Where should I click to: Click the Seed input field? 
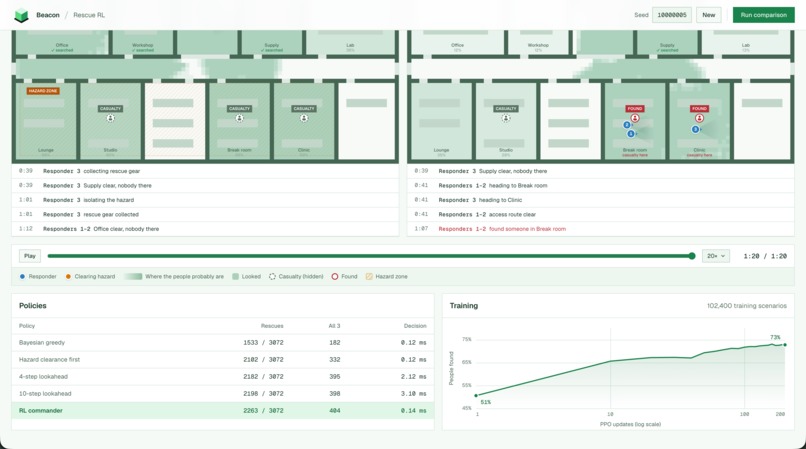[x=672, y=15]
